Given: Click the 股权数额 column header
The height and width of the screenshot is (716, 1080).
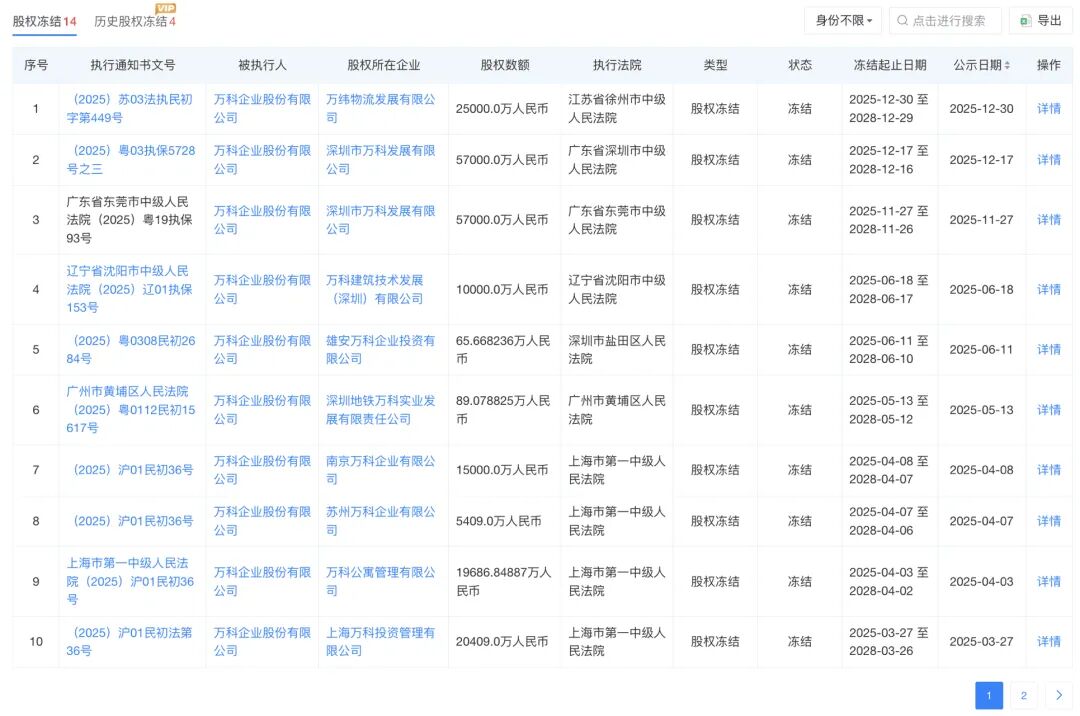Looking at the screenshot, I should tap(505, 65).
